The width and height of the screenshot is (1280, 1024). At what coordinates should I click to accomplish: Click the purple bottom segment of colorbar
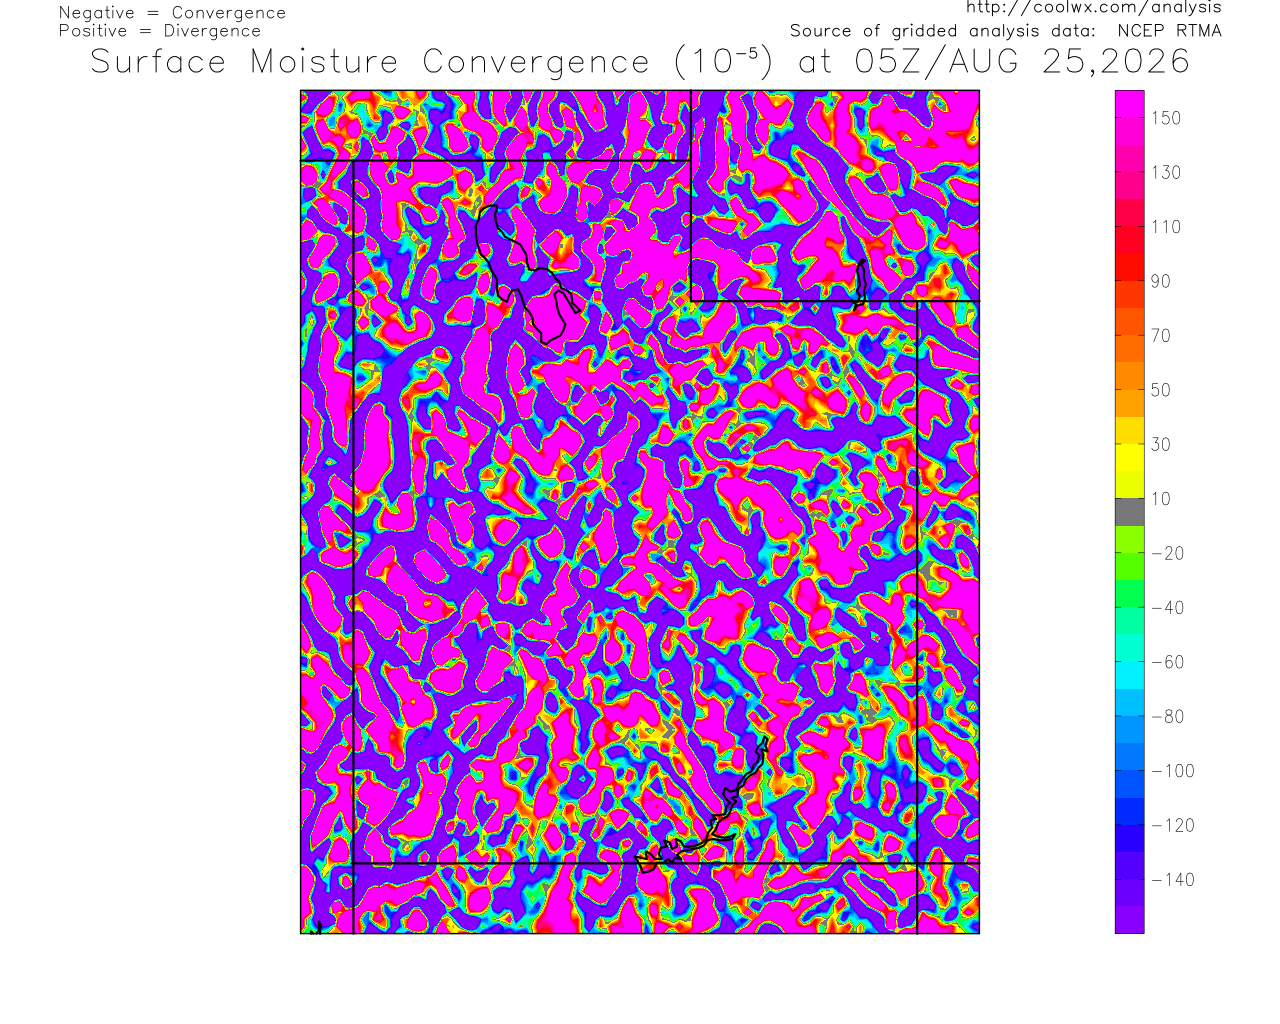point(1130,920)
